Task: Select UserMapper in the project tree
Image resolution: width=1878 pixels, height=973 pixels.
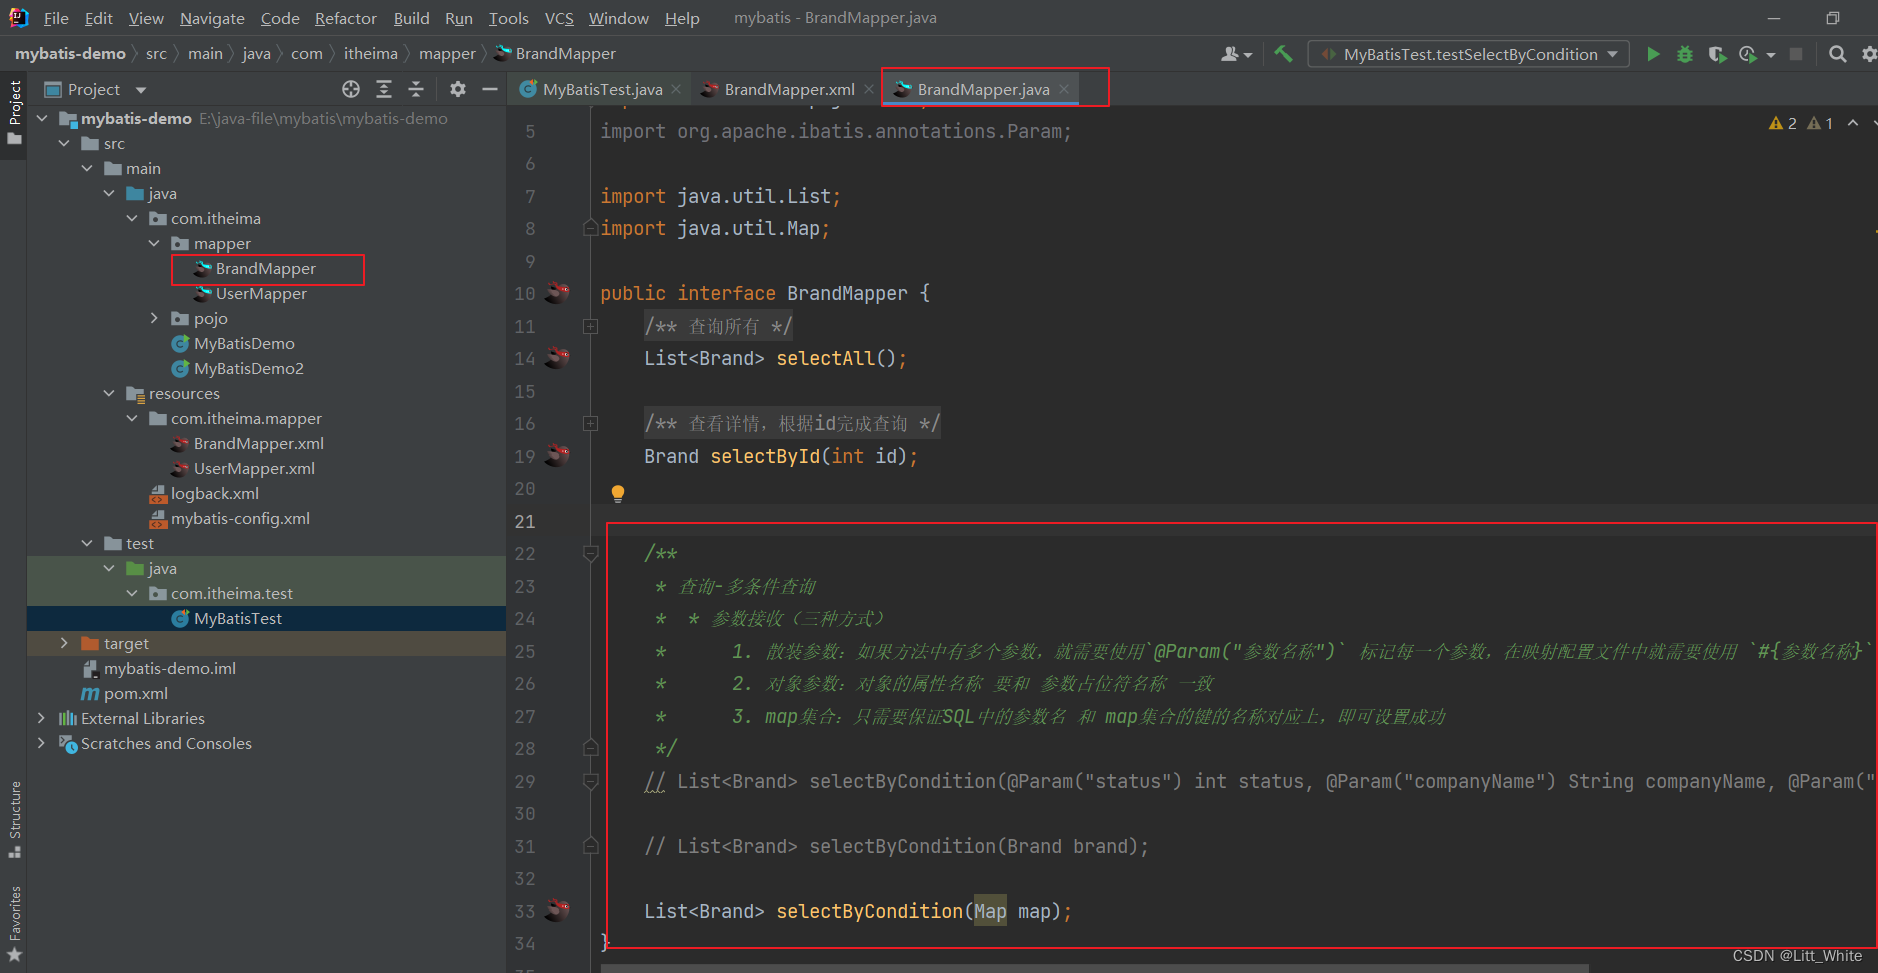Action: pyautogui.click(x=261, y=293)
